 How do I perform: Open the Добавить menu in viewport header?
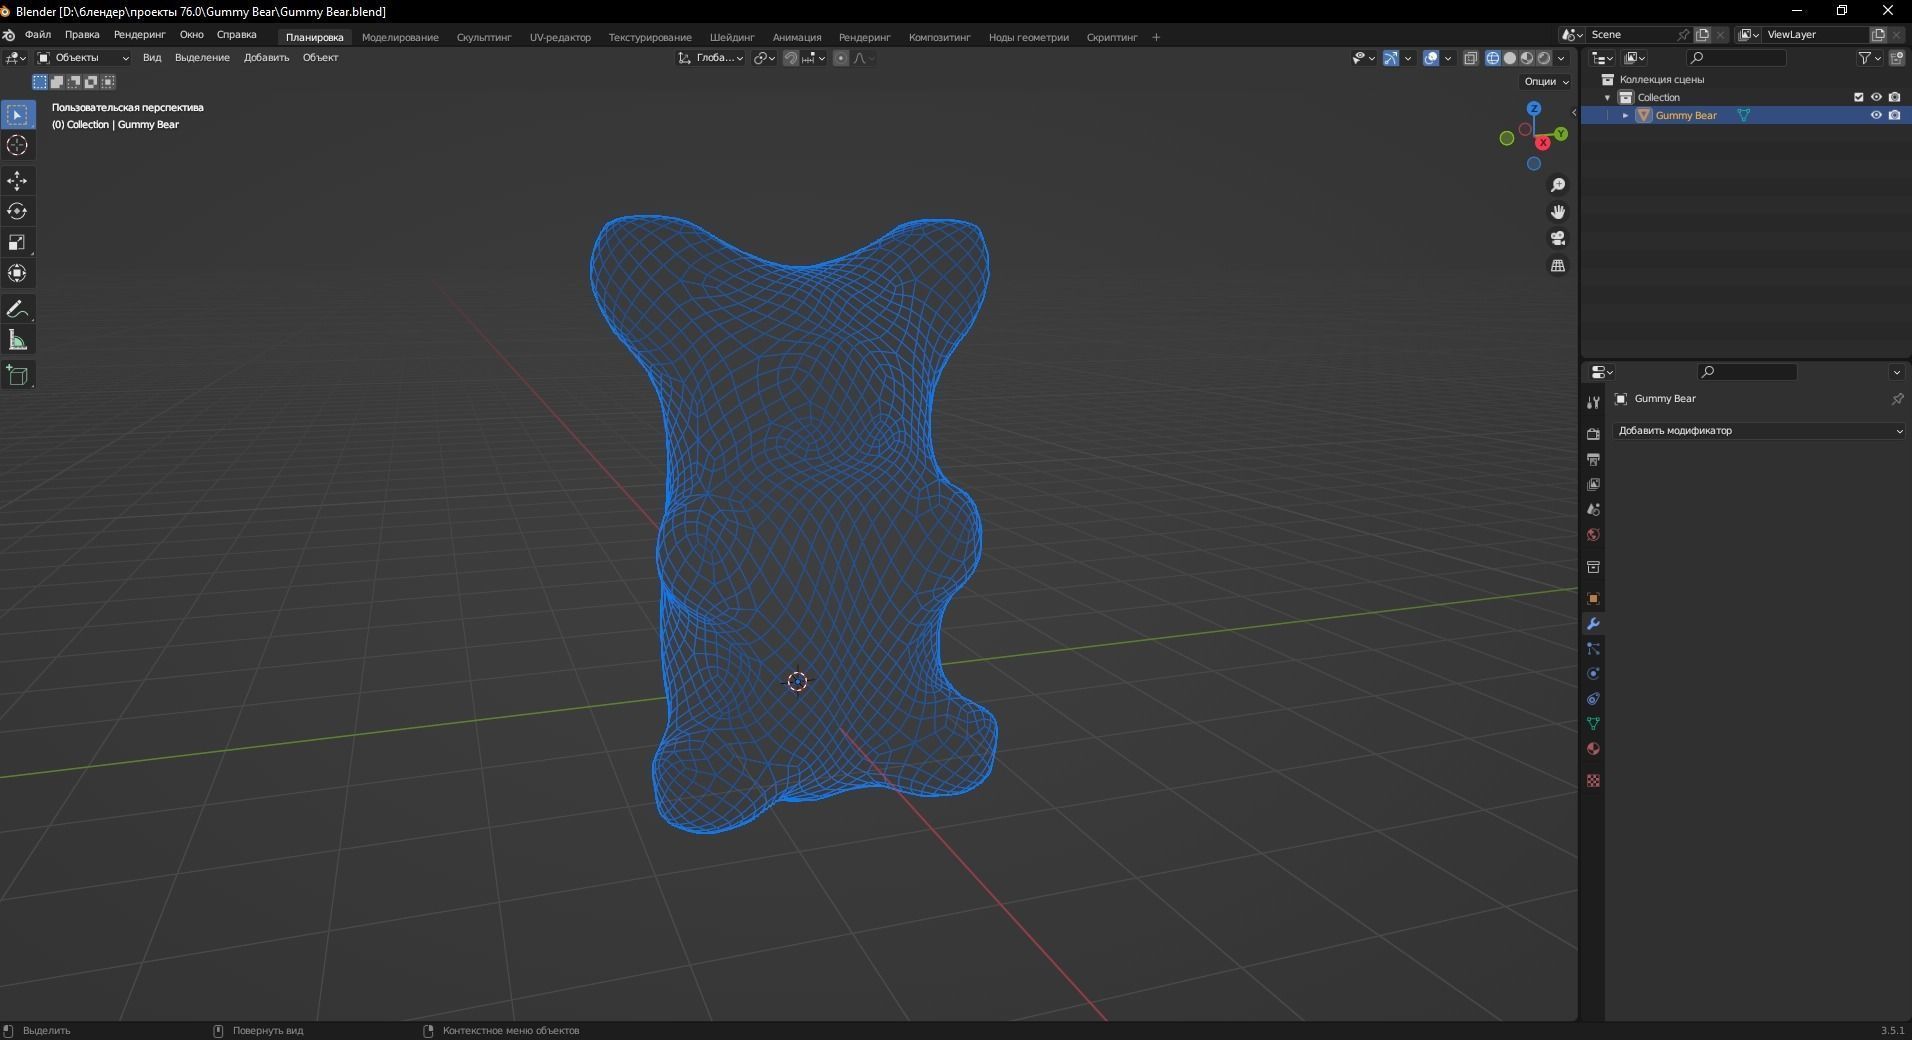[x=266, y=58]
